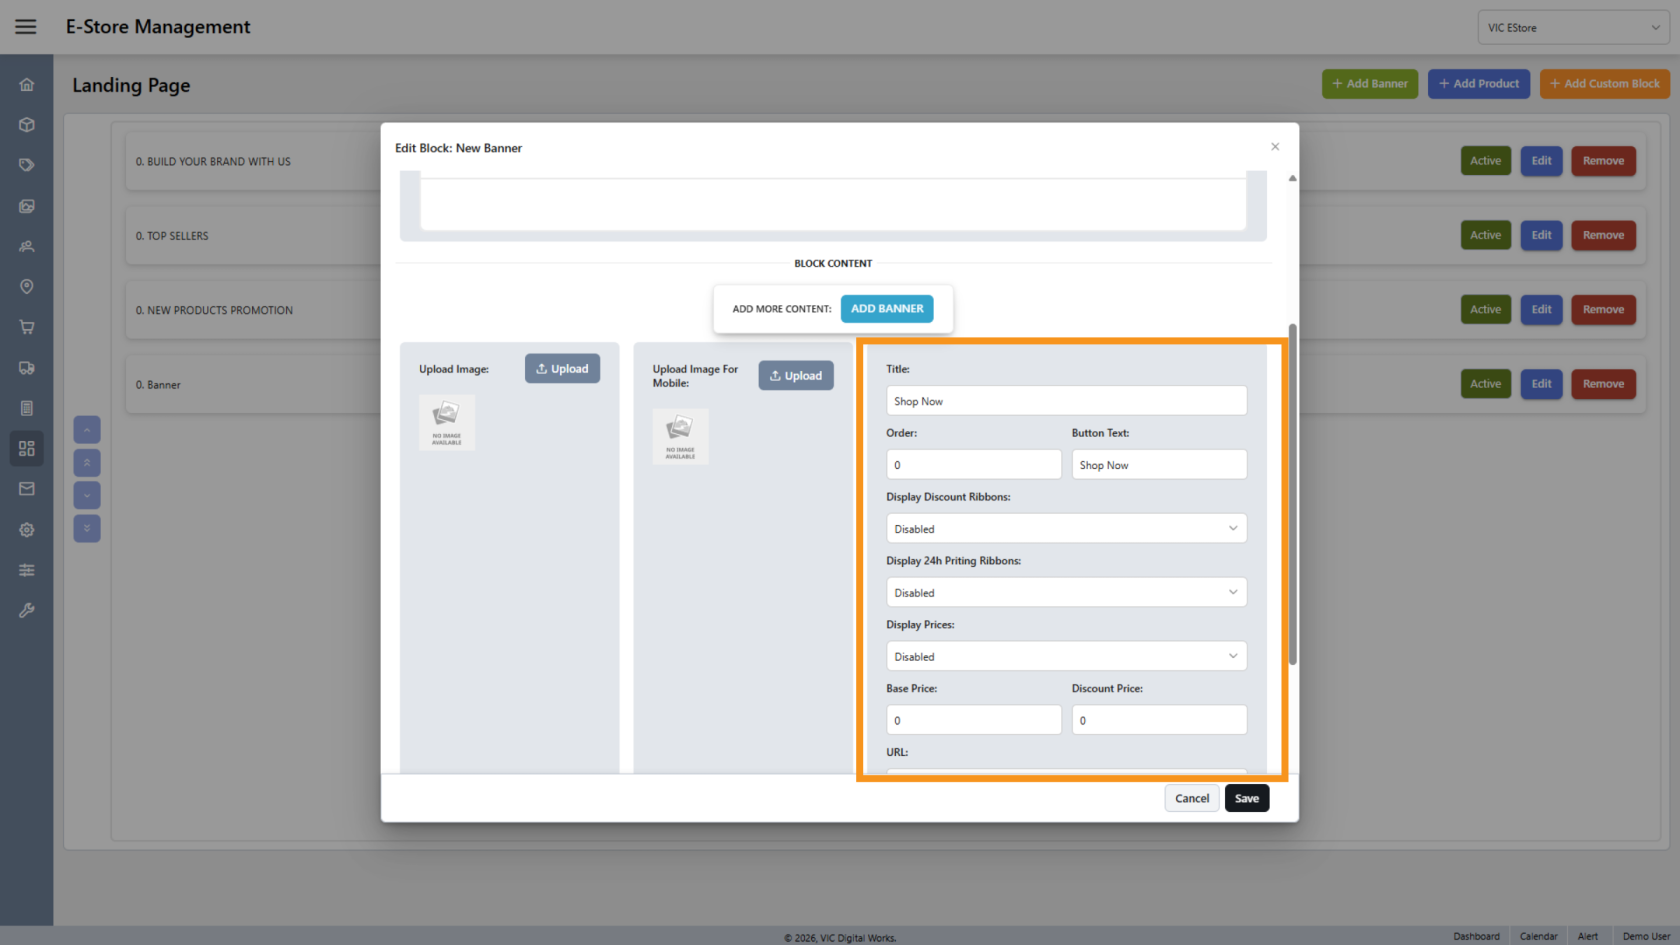
Task: Expand the Display Discount Ribbons dropdown
Action: pos(1066,529)
